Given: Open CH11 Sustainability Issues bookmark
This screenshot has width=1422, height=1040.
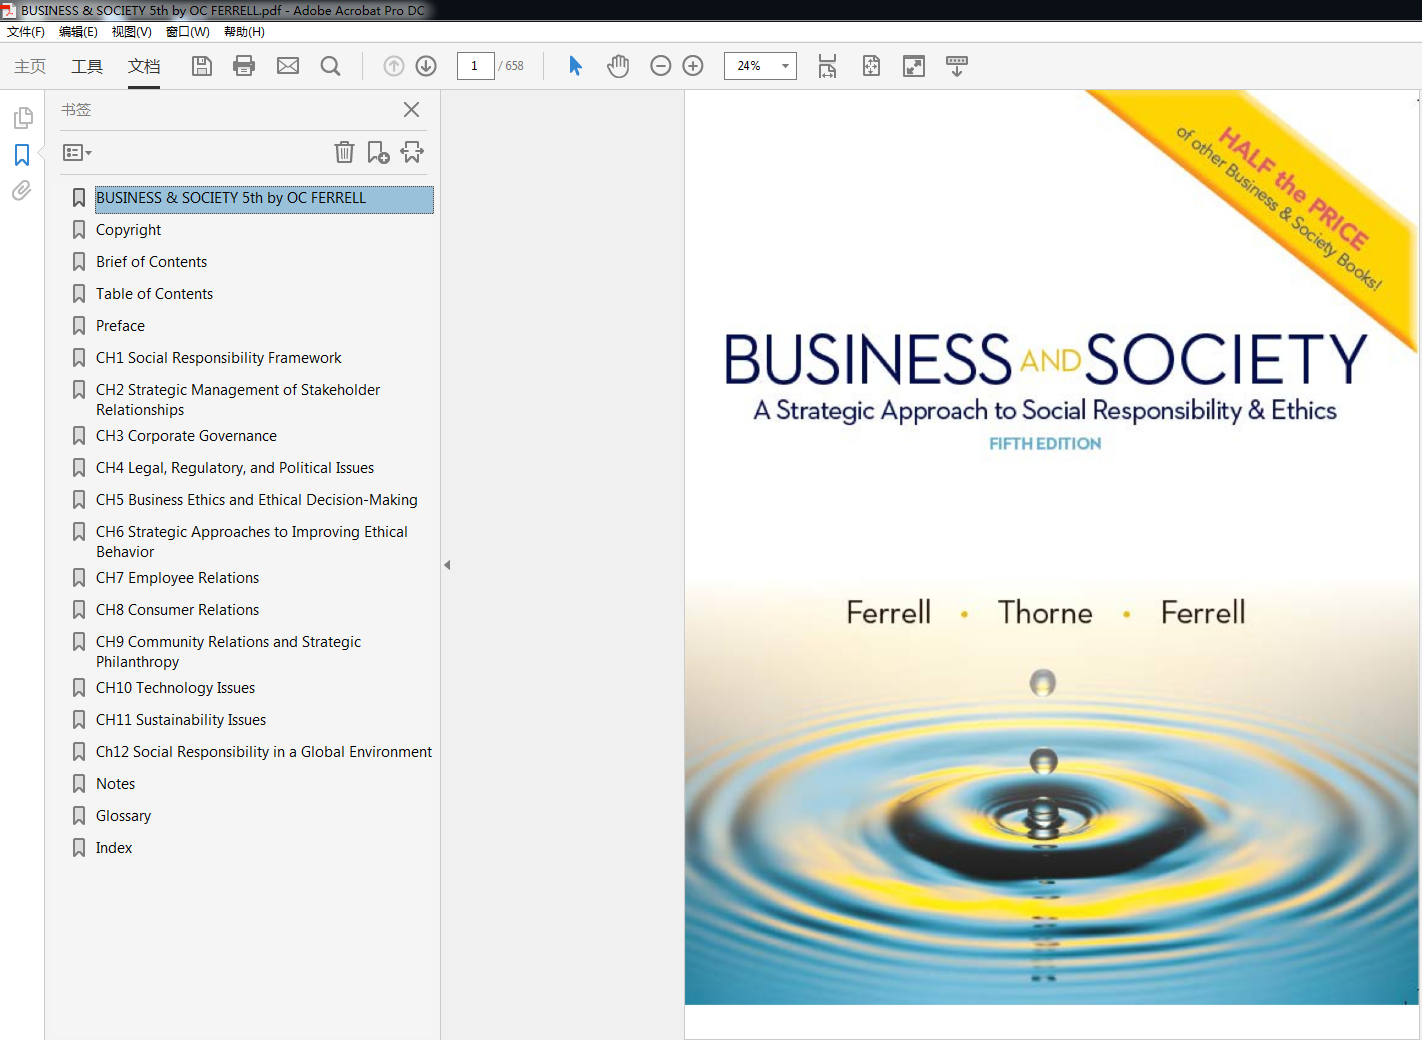Looking at the screenshot, I should click(x=181, y=720).
